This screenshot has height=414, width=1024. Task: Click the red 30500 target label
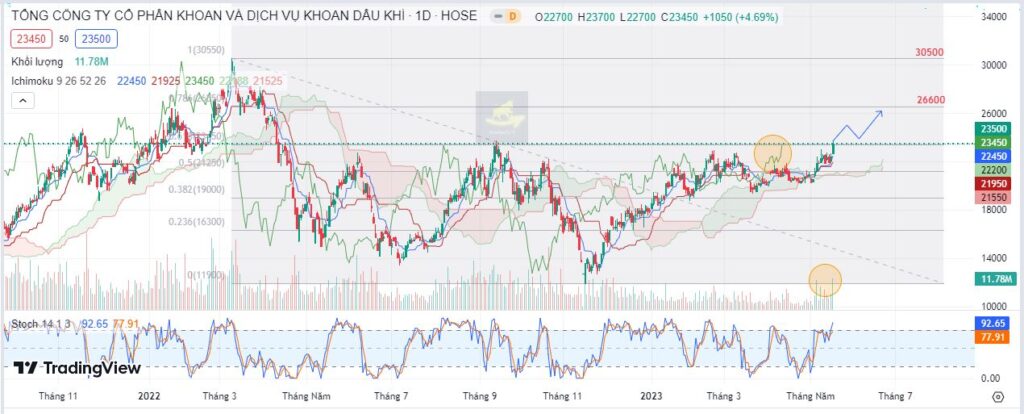pyautogui.click(x=930, y=52)
